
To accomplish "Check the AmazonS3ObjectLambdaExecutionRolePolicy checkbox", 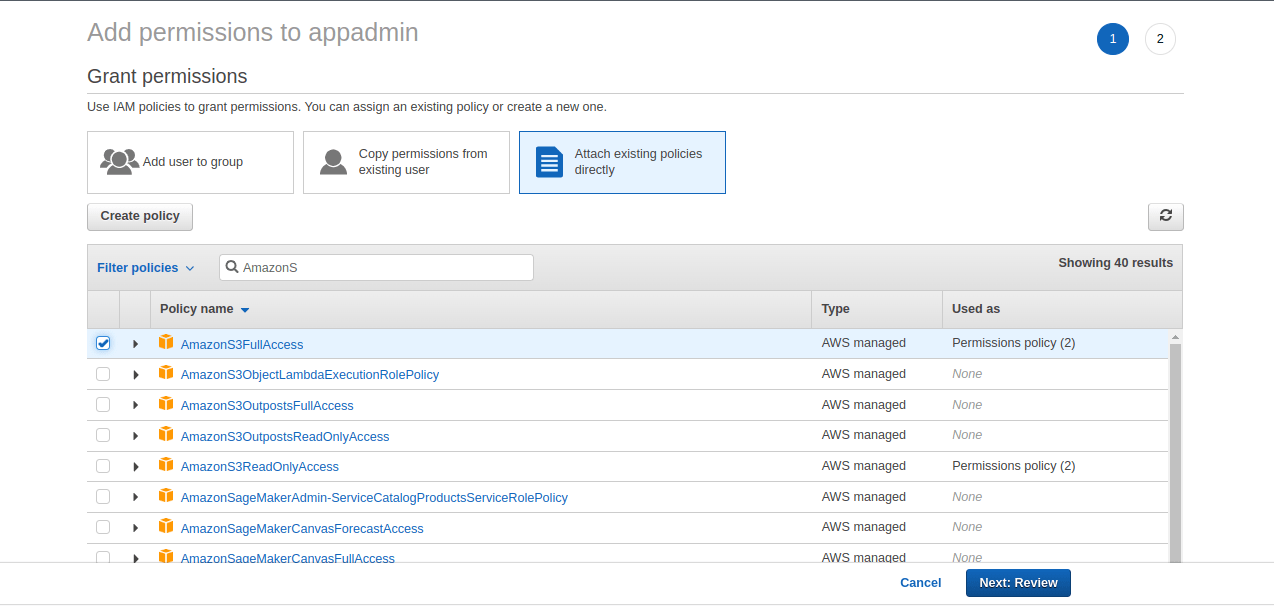I will (103, 374).
